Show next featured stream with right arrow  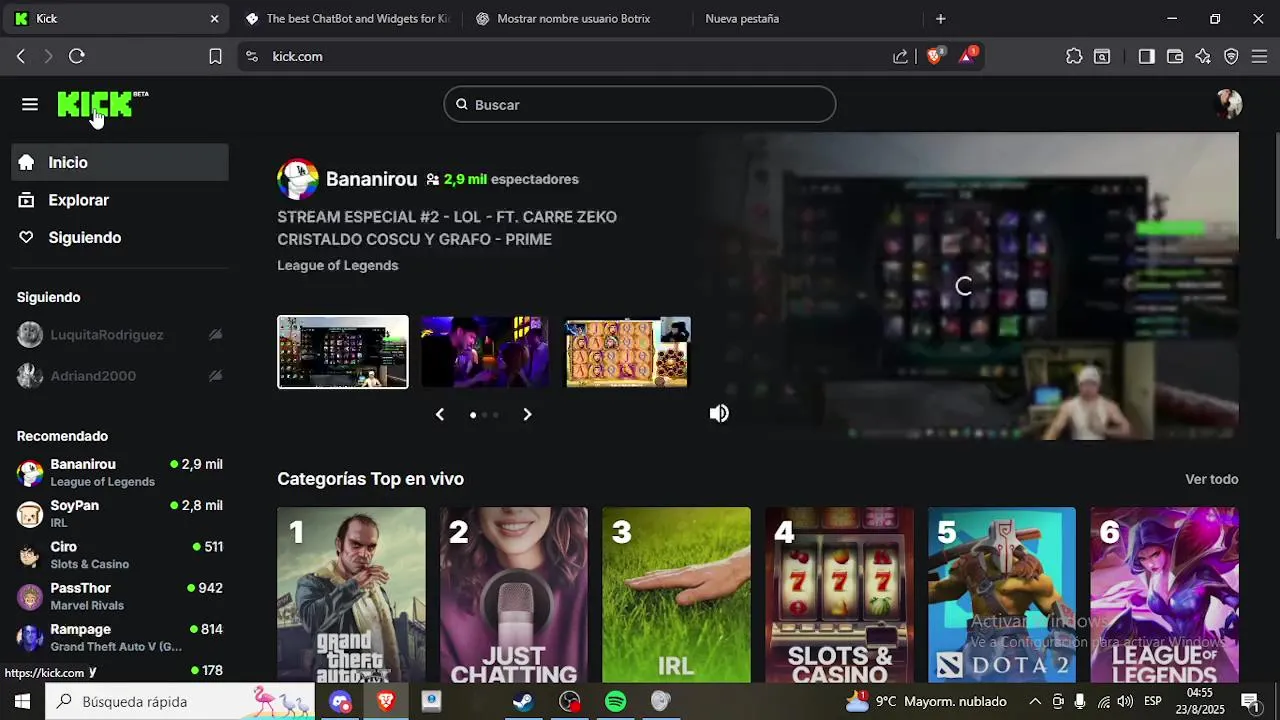click(x=527, y=414)
